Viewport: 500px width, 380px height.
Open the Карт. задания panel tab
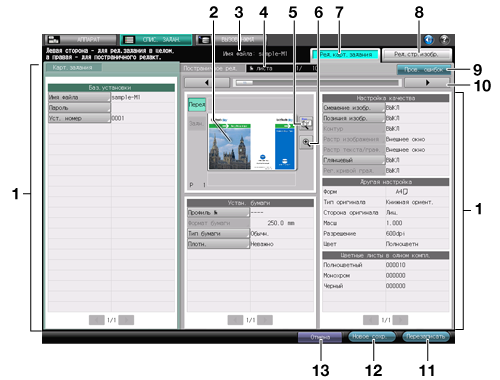coord(73,68)
